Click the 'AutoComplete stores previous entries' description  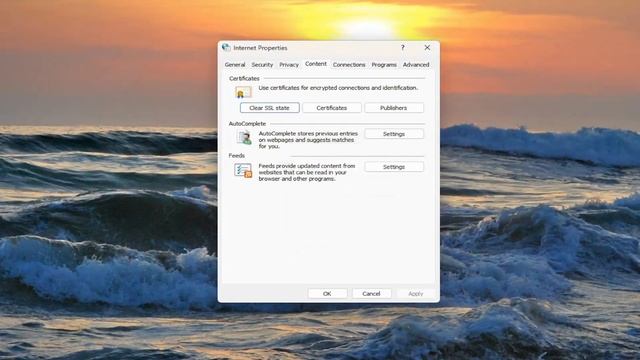click(x=308, y=140)
